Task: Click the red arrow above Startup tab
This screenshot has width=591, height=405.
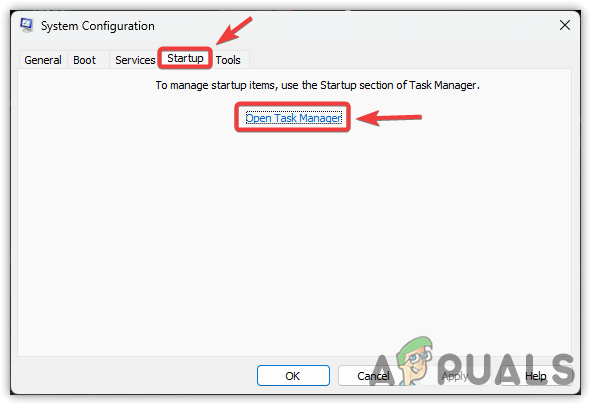Action: point(234,30)
